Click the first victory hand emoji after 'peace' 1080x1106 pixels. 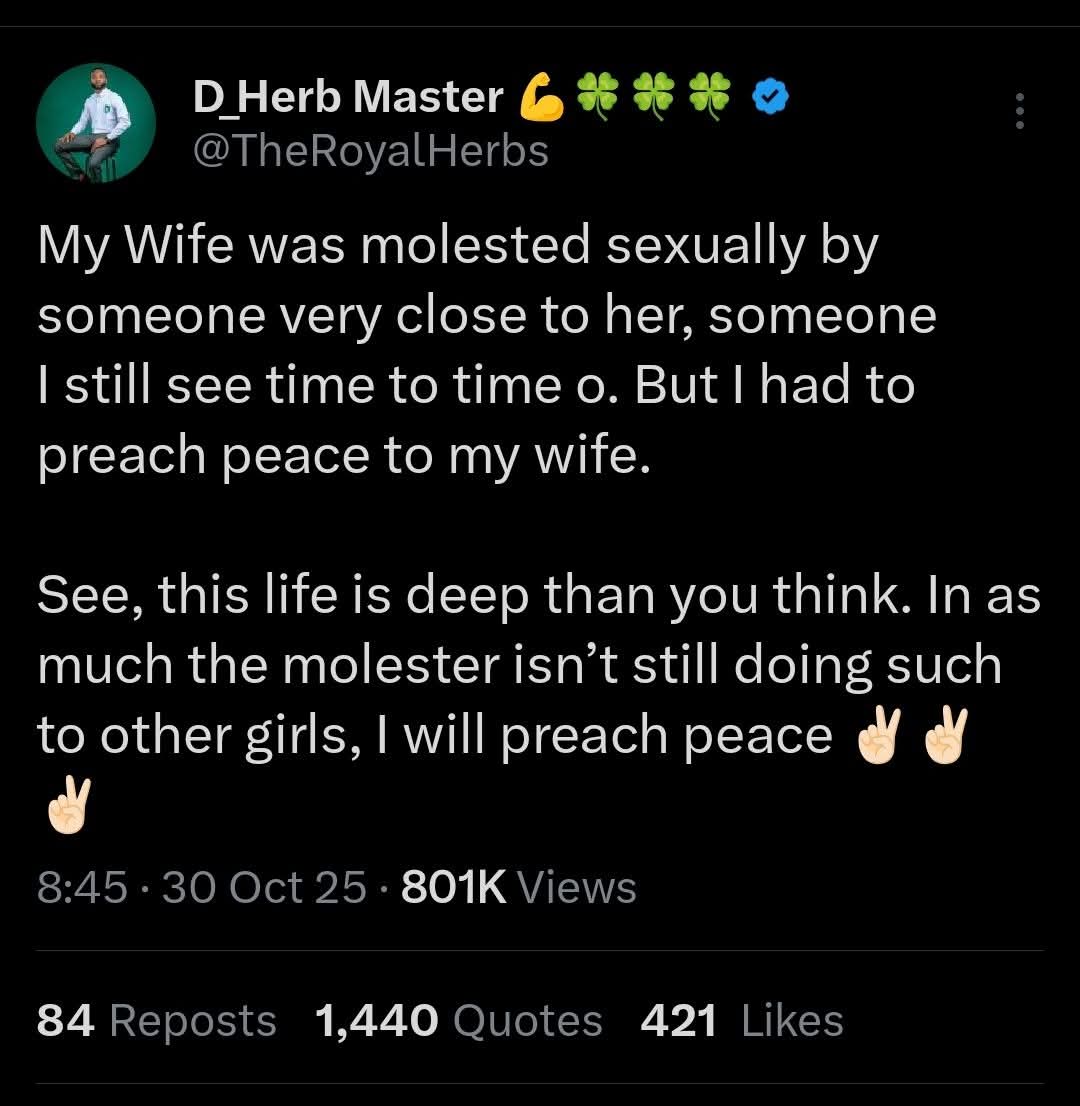click(880, 737)
